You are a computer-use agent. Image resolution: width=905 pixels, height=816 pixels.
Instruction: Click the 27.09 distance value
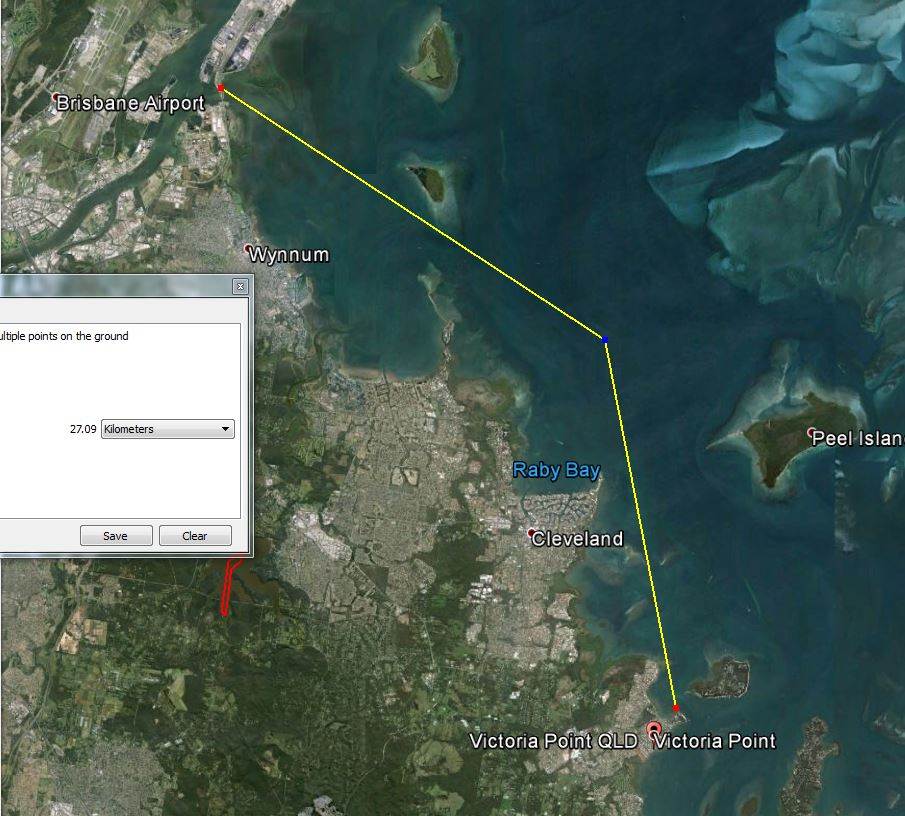tap(83, 429)
